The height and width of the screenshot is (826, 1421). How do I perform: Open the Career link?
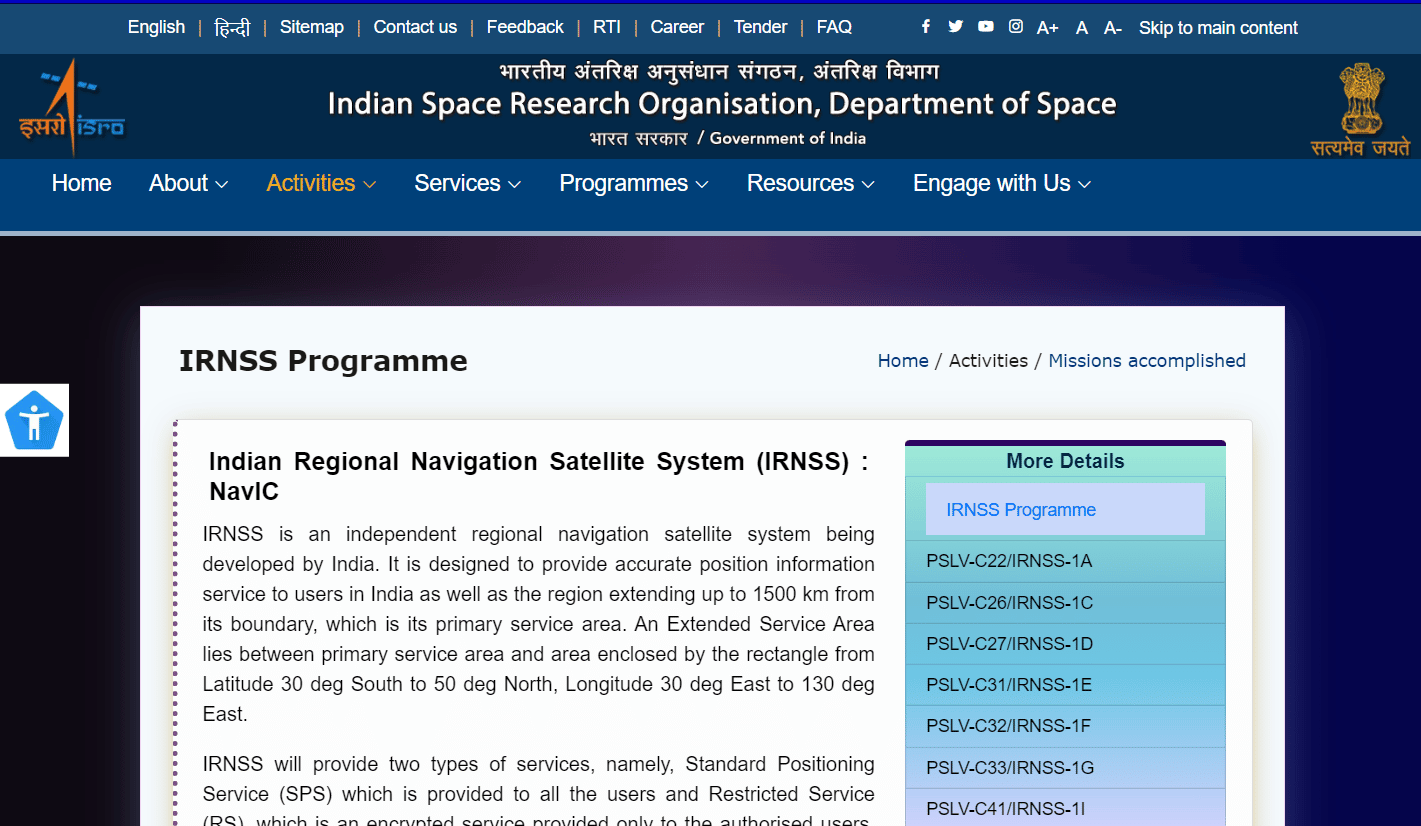click(677, 28)
